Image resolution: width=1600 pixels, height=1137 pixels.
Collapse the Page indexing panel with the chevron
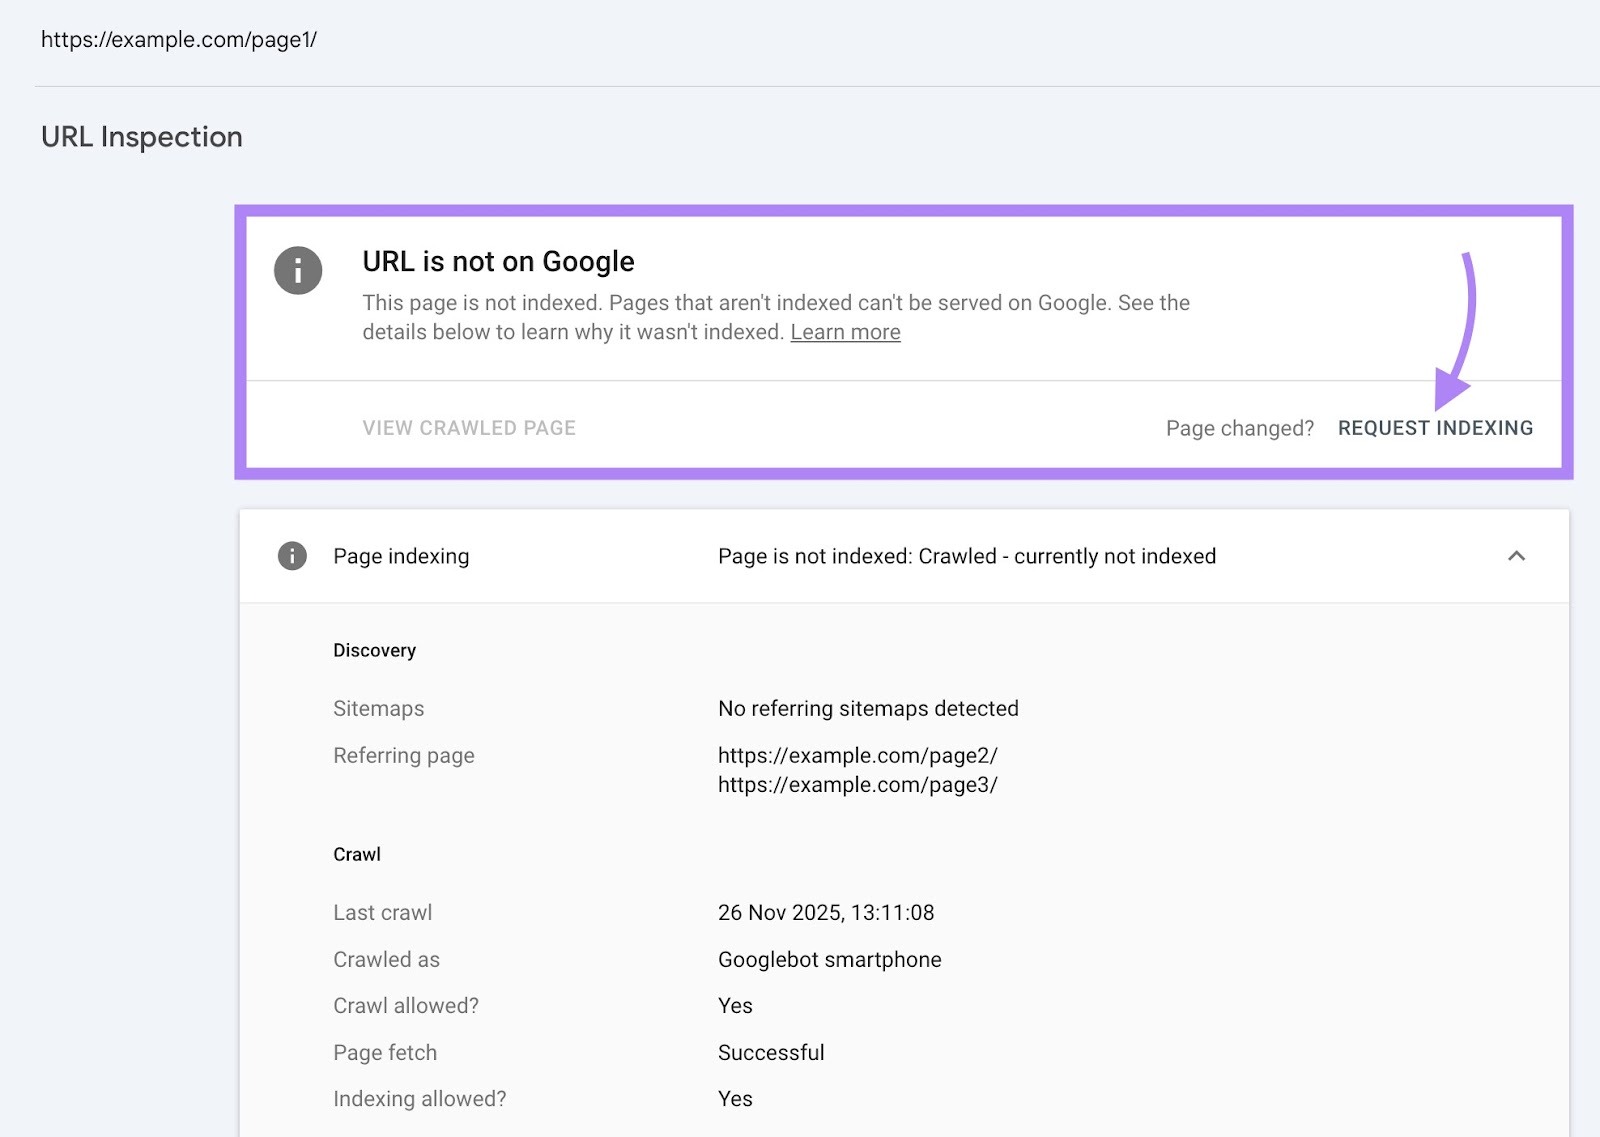(x=1518, y=556)
